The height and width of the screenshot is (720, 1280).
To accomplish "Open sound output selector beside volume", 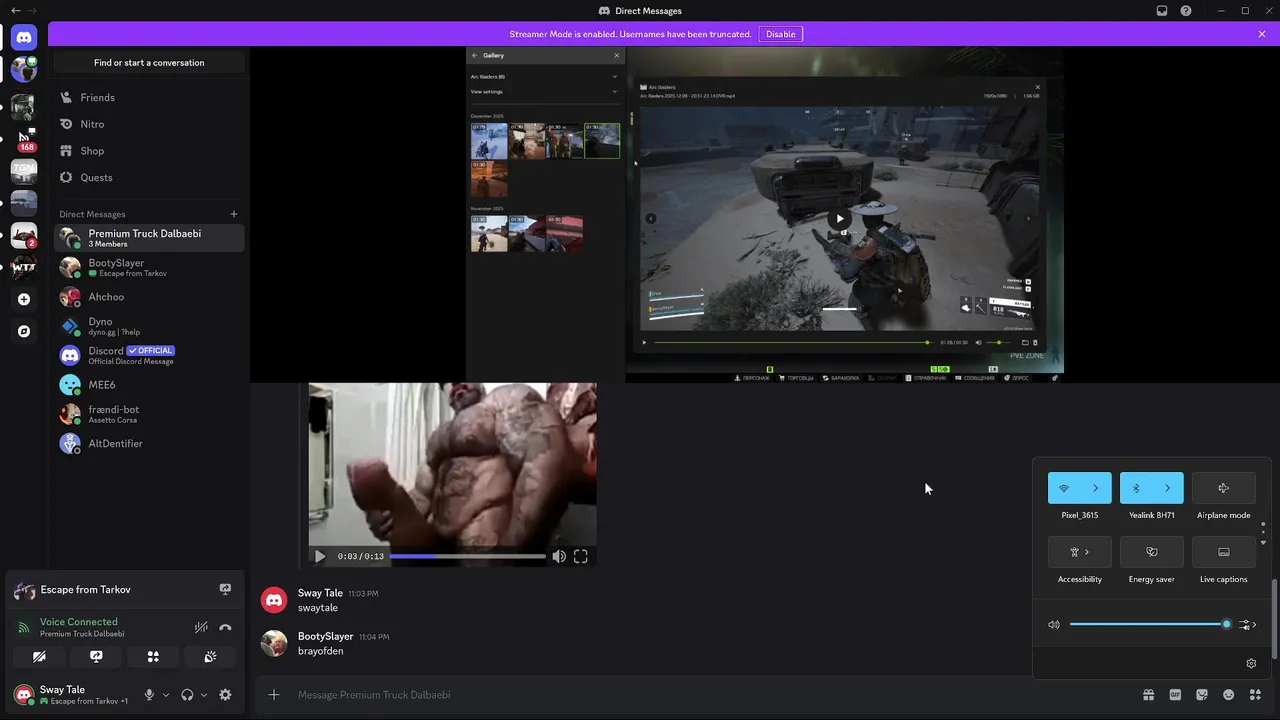I will click(1248, 624).
